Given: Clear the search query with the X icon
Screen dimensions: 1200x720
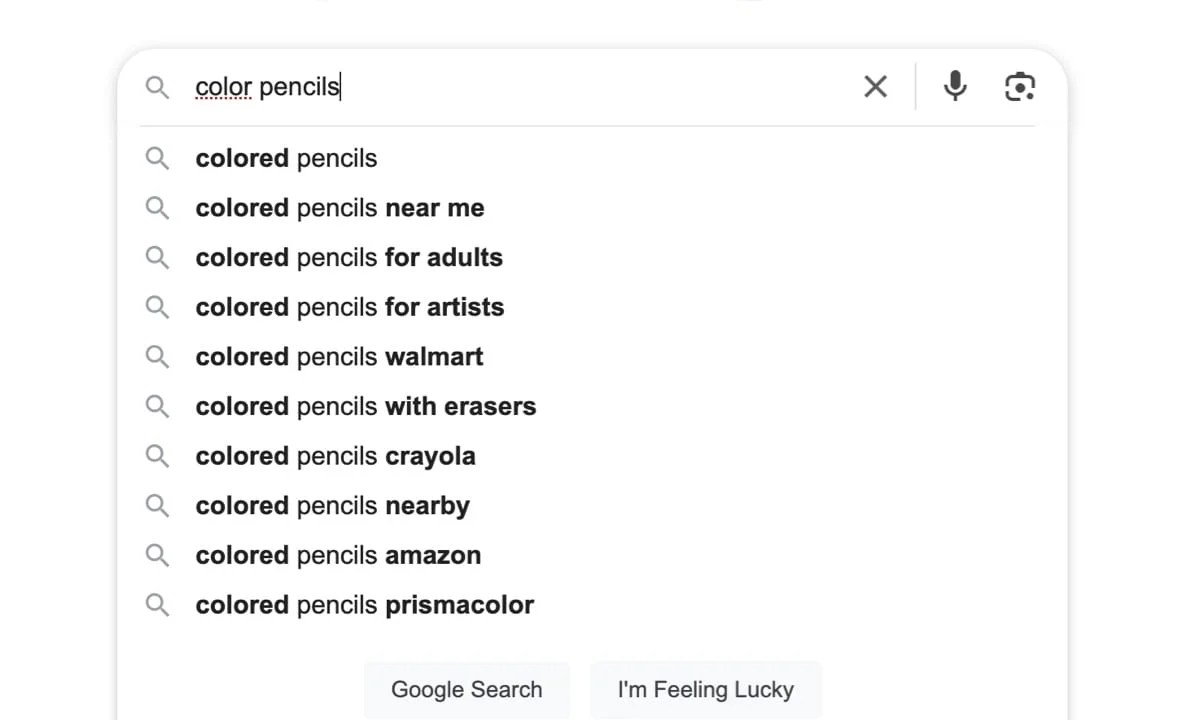Looking at the screenshot, I should (875, 86).
